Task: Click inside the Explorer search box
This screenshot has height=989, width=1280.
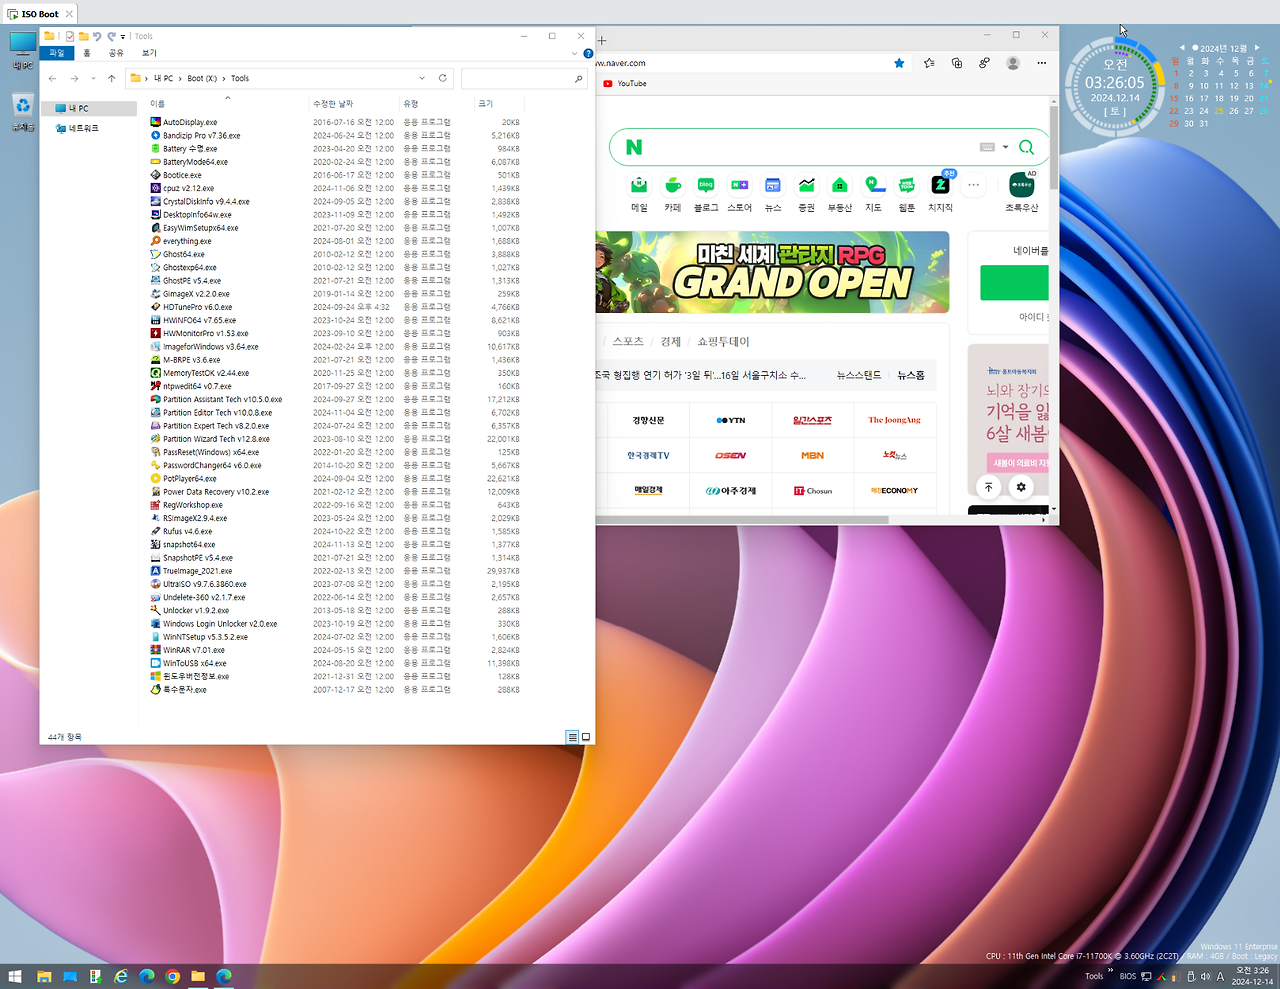Action: coord(520,78)
